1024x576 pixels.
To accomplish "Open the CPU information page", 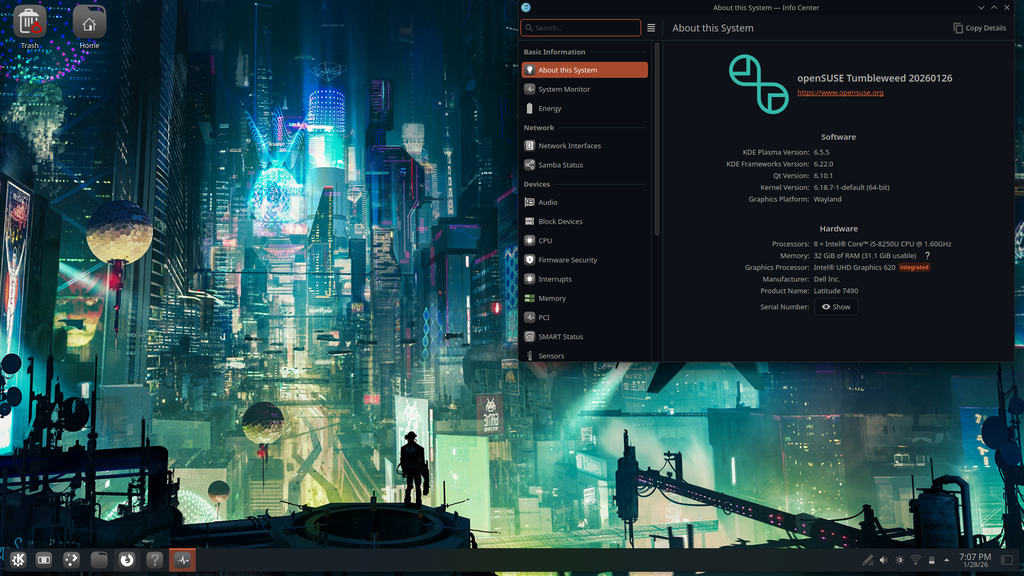I will tap(584, 240).
